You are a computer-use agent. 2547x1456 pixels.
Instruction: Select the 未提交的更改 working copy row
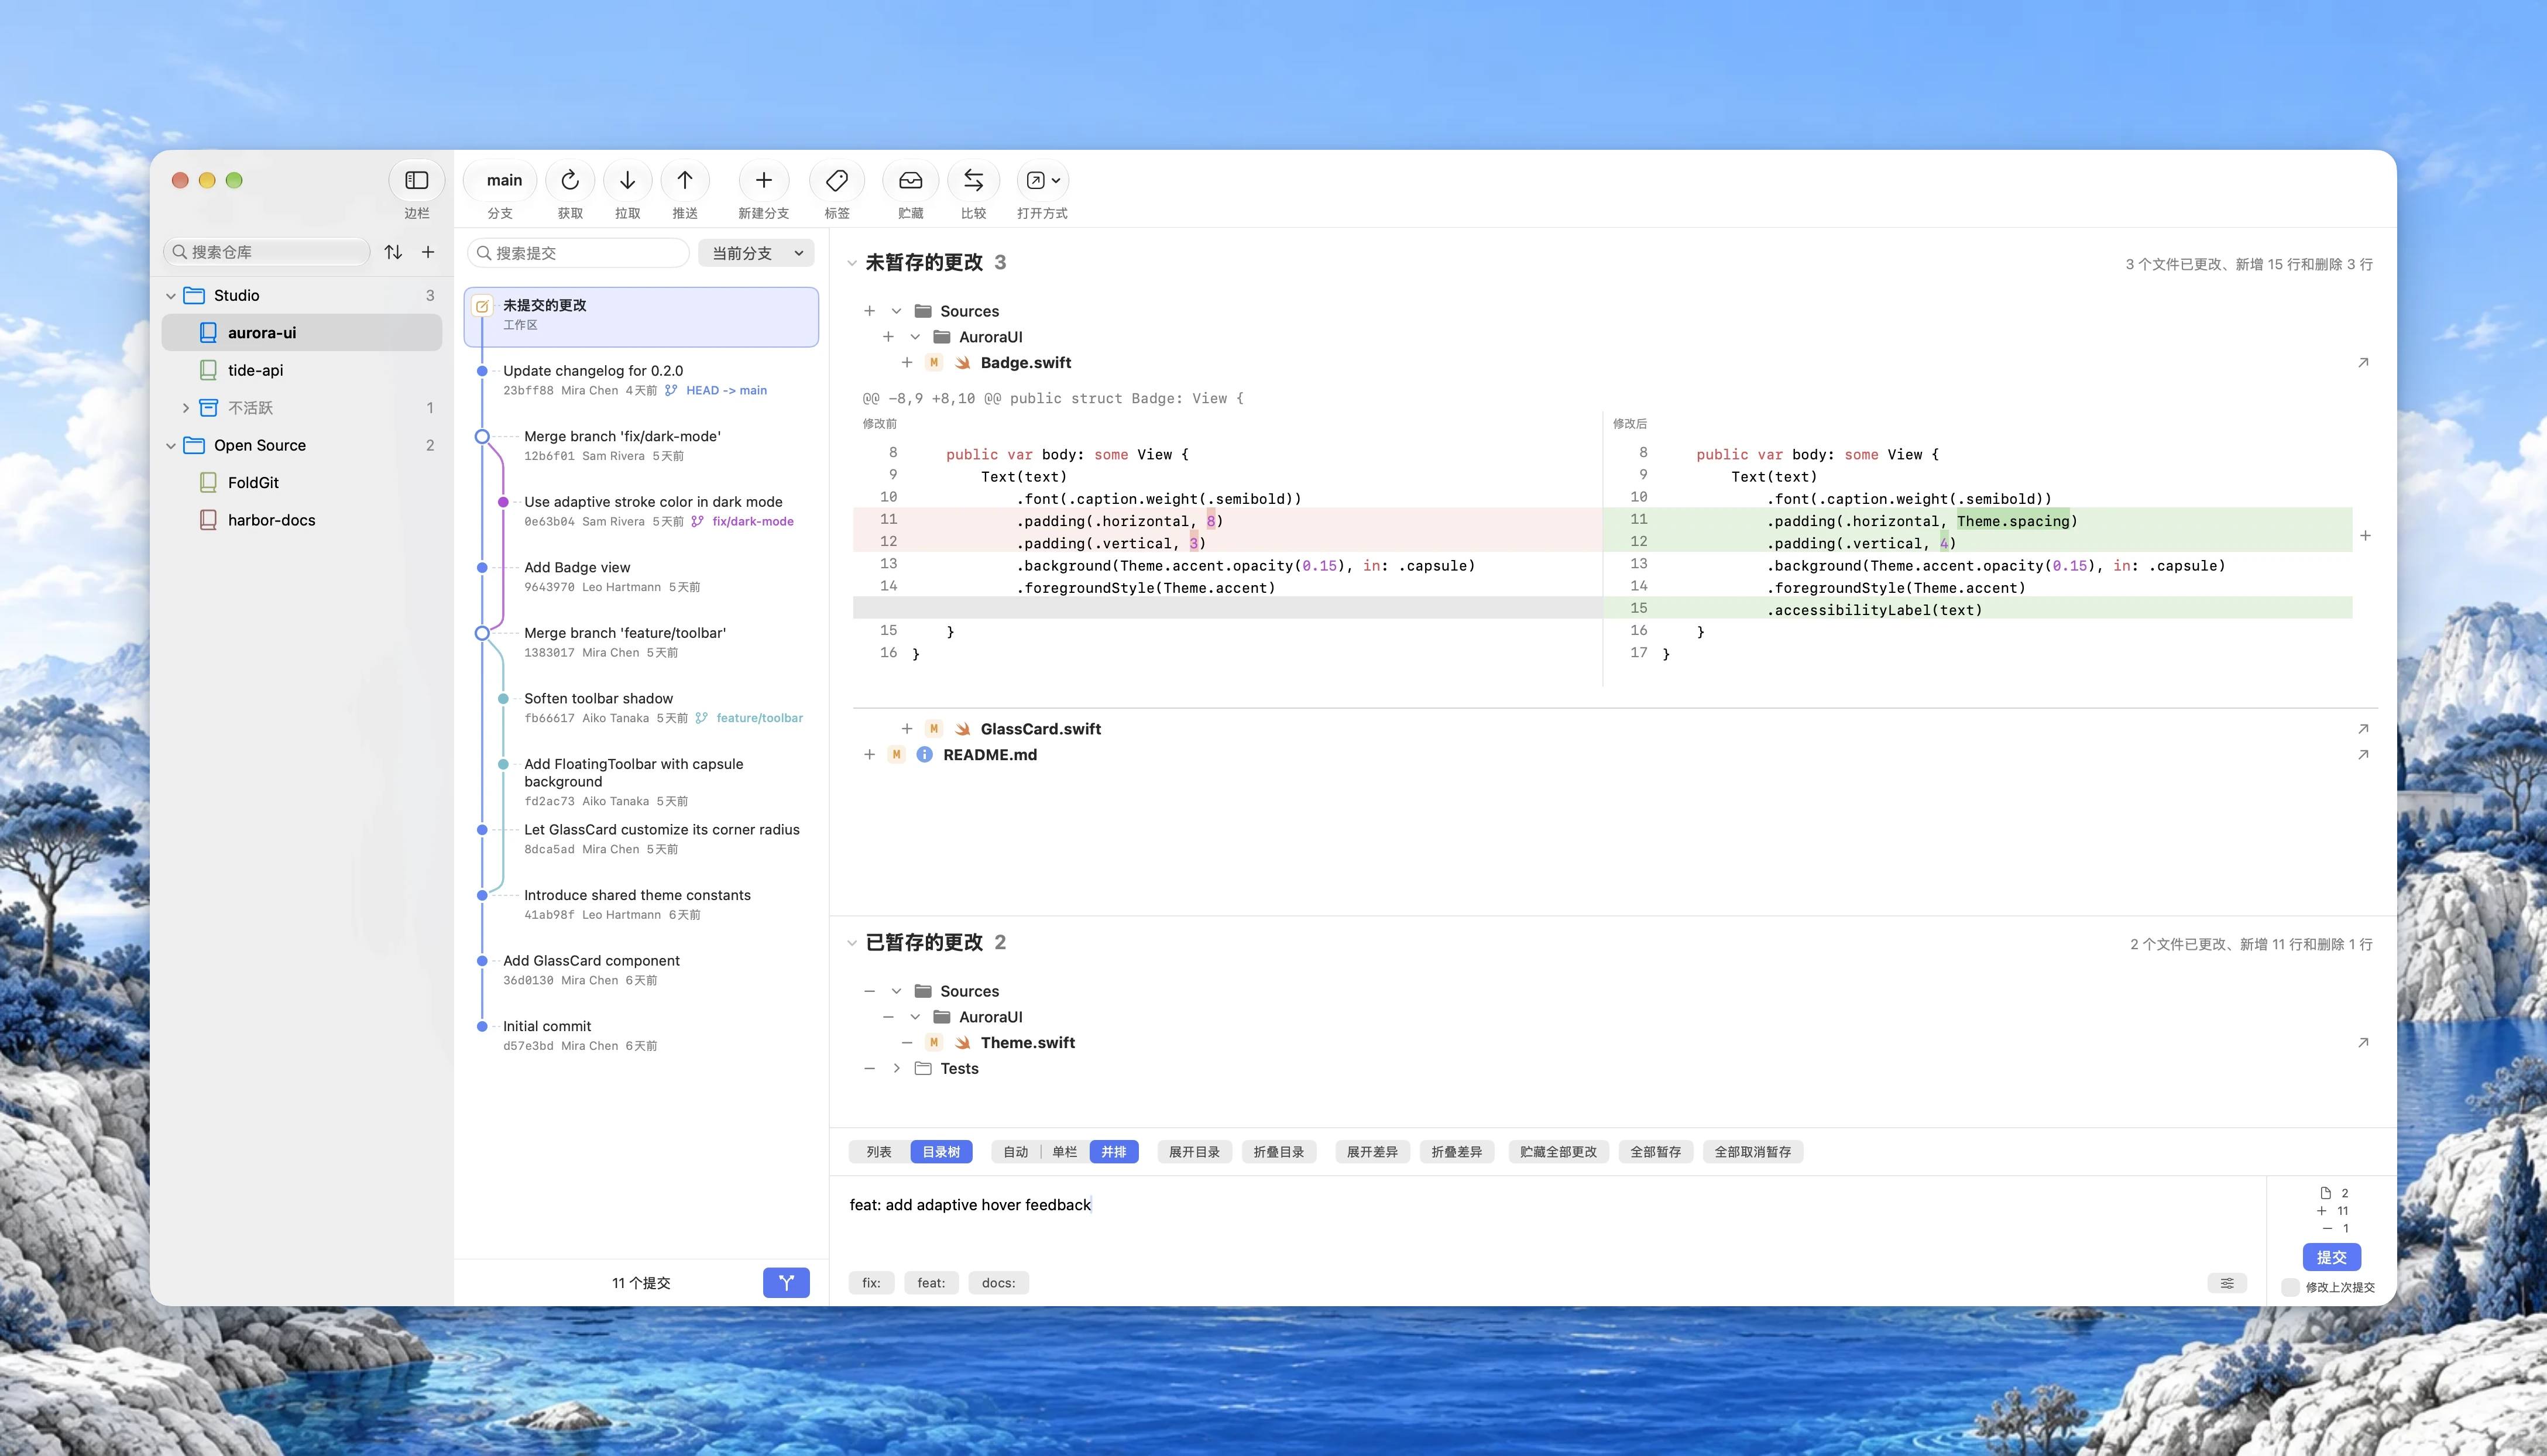(641, 316)
